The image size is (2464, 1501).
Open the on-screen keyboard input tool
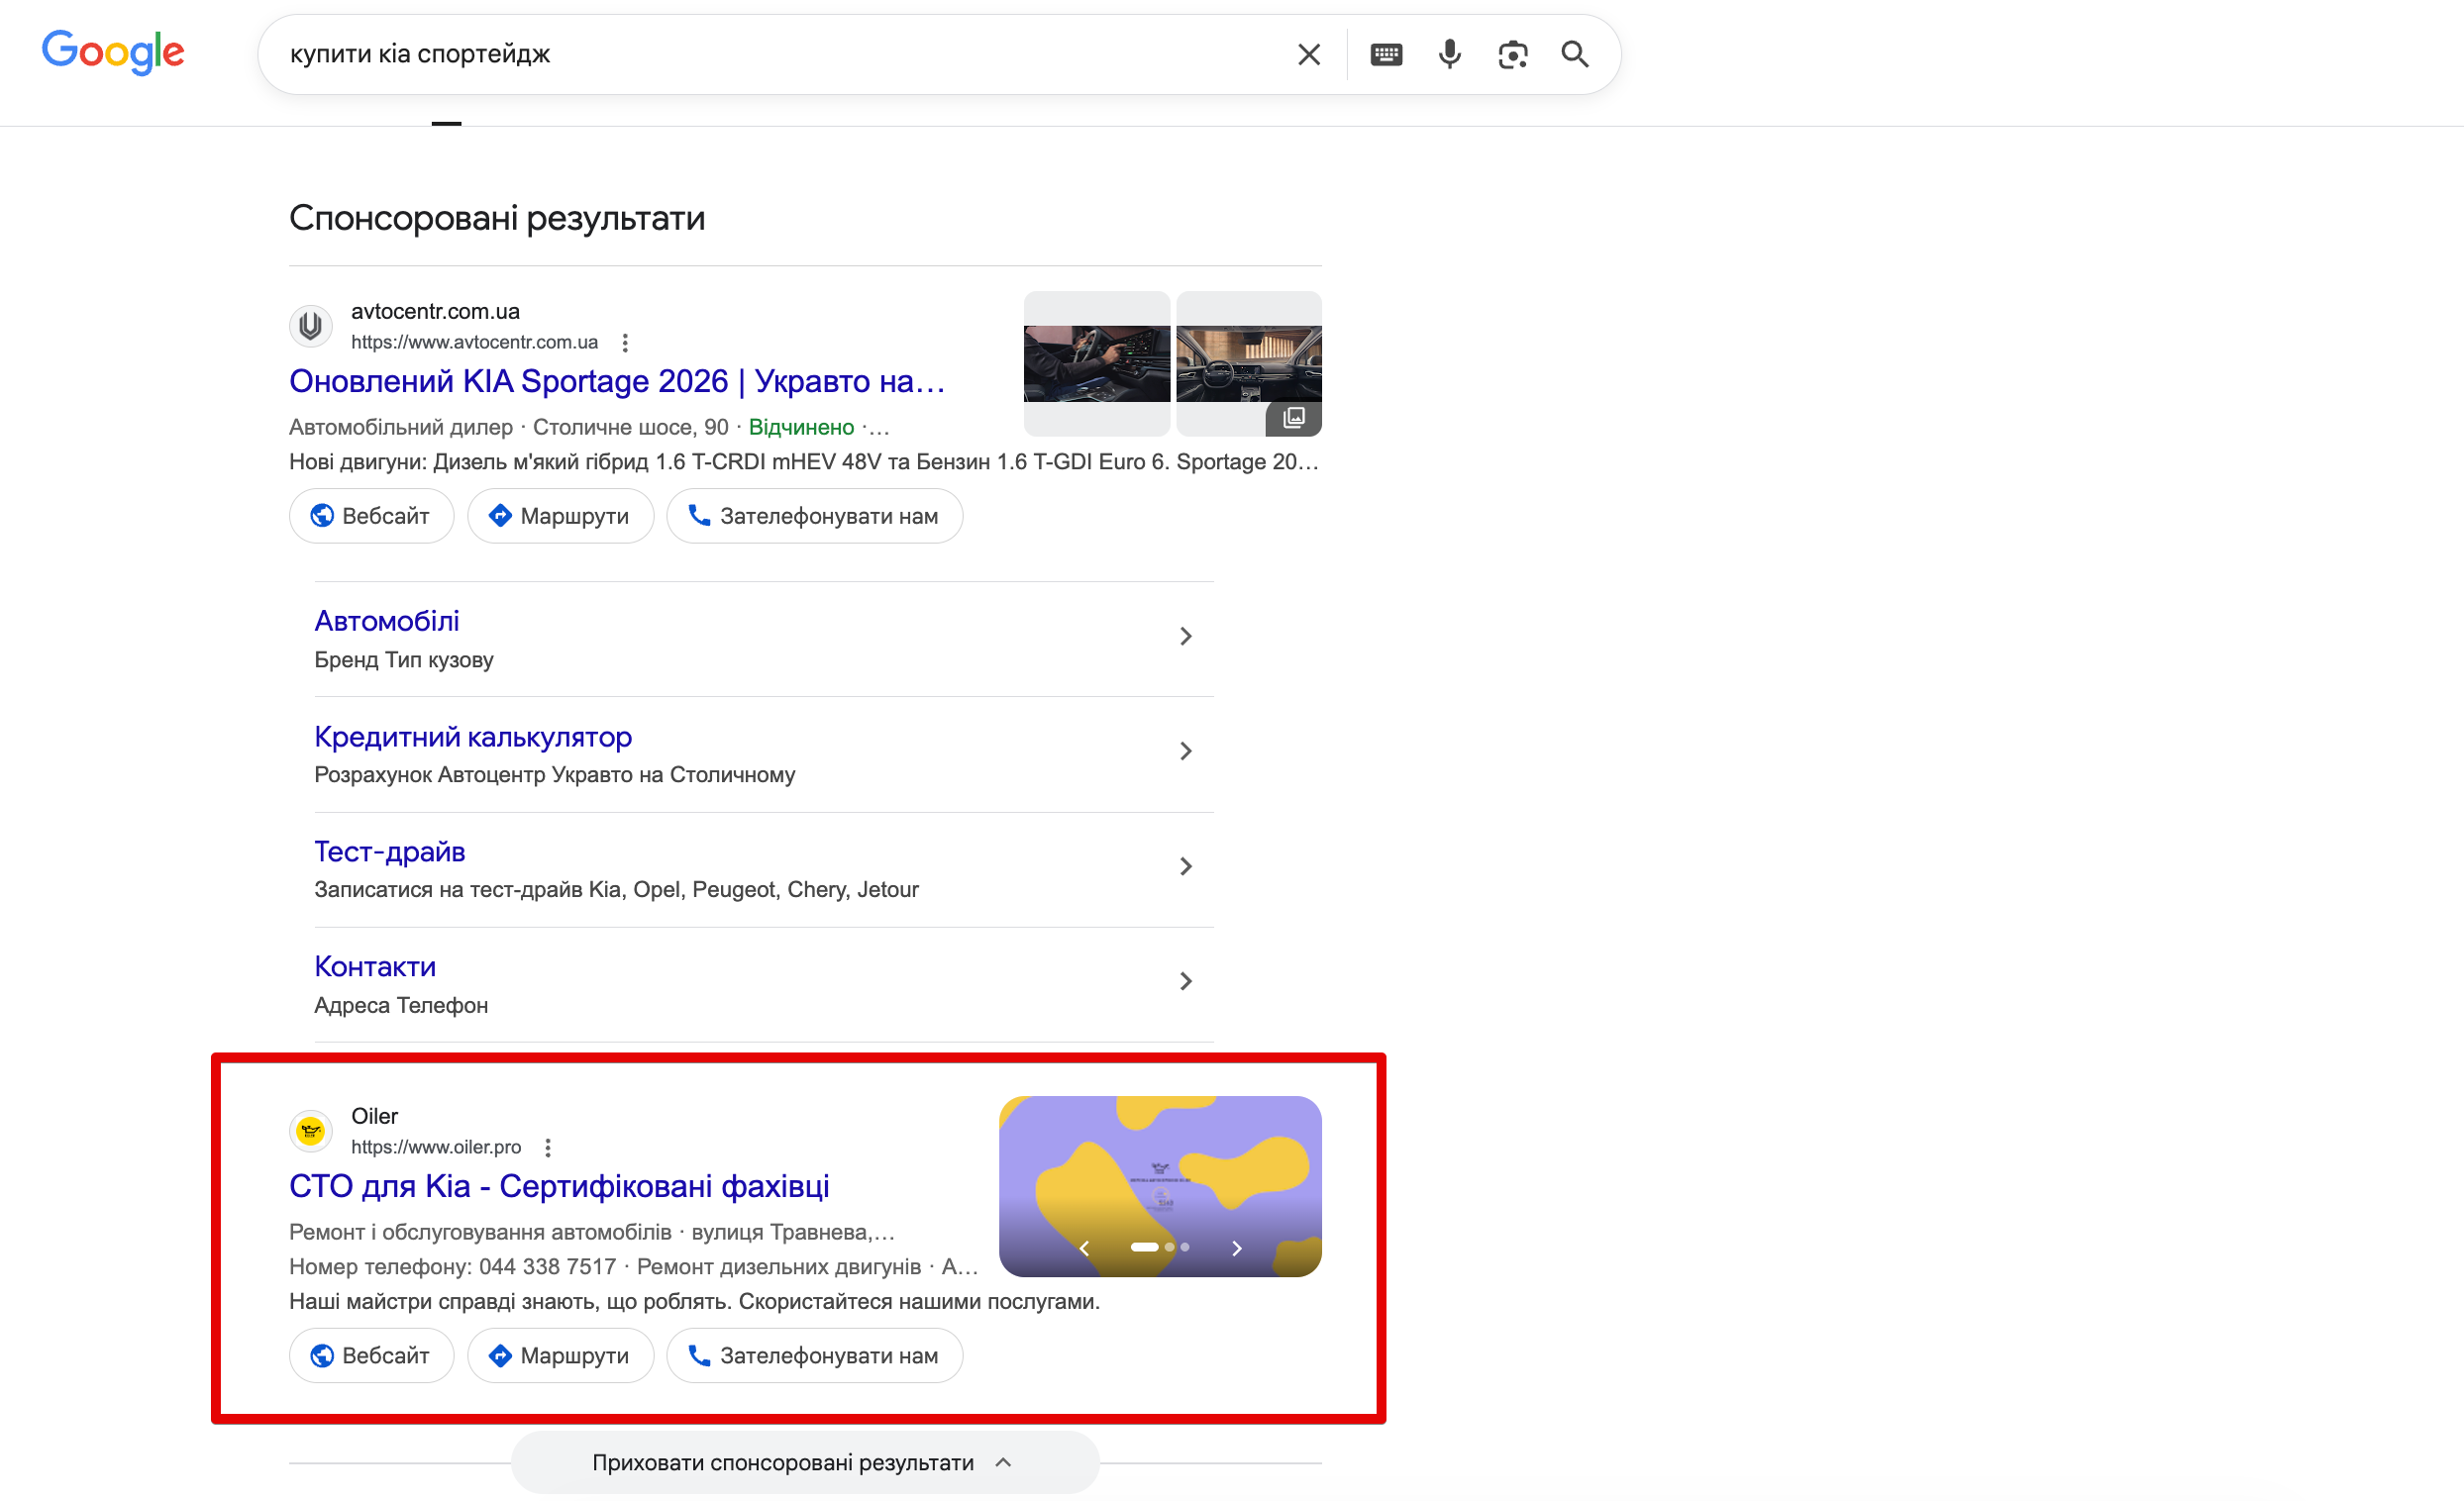click(x=1386, y=54)
